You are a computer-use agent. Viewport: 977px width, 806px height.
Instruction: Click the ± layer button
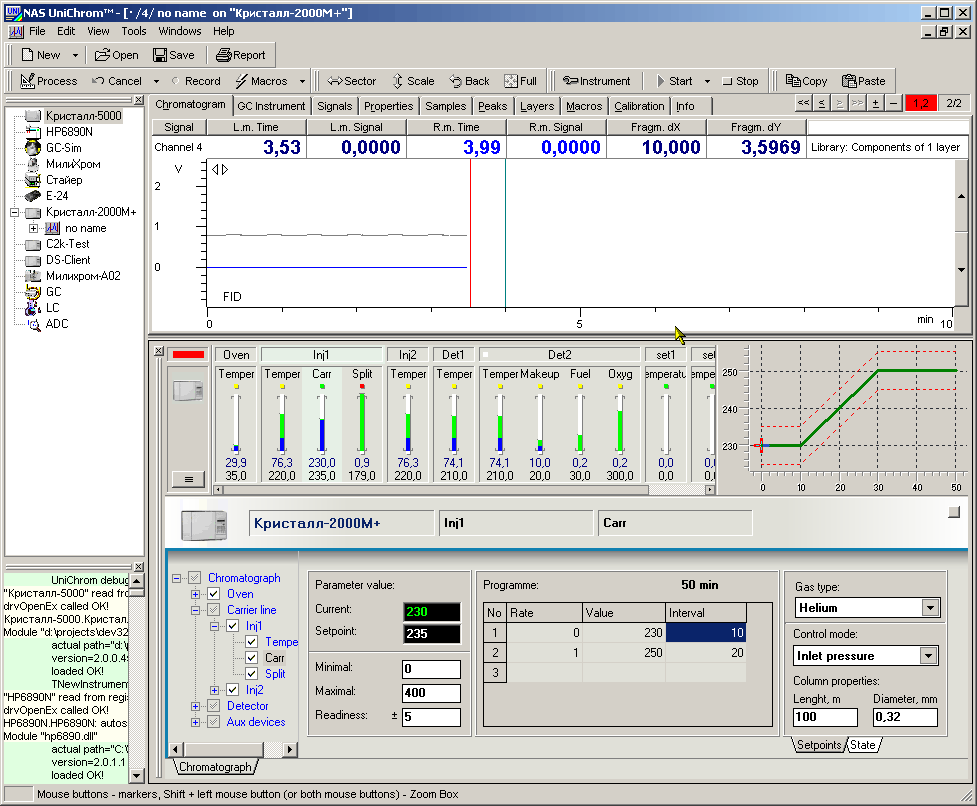(x=875, y=103)
